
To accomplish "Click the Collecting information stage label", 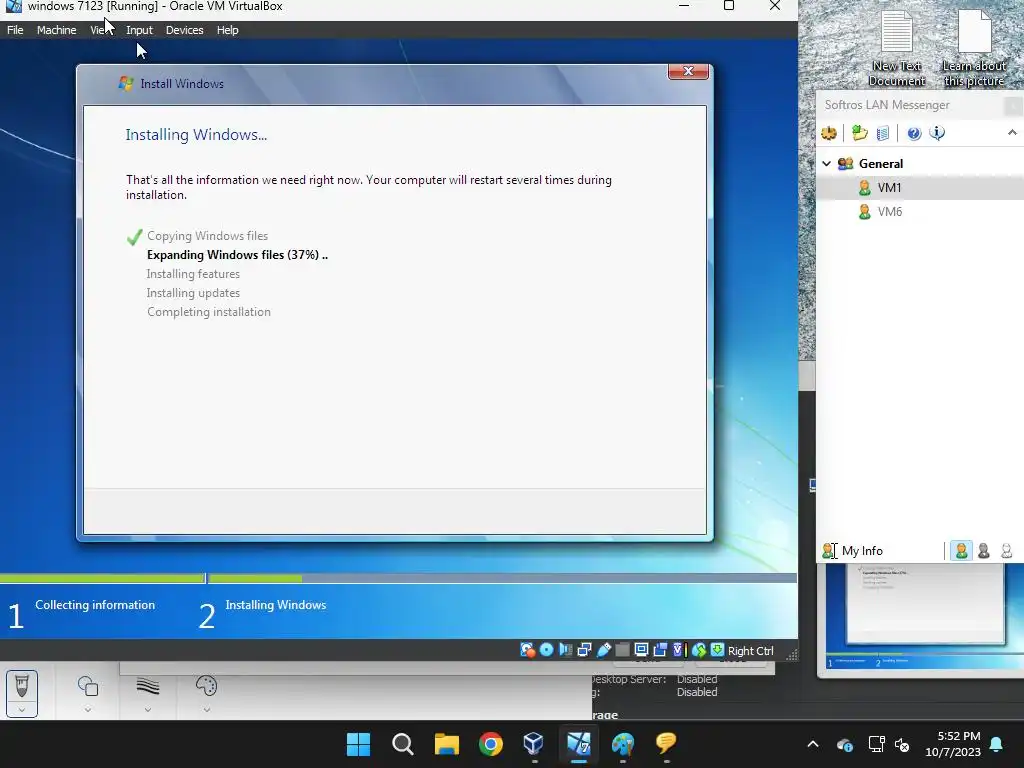I will (95, 605).
